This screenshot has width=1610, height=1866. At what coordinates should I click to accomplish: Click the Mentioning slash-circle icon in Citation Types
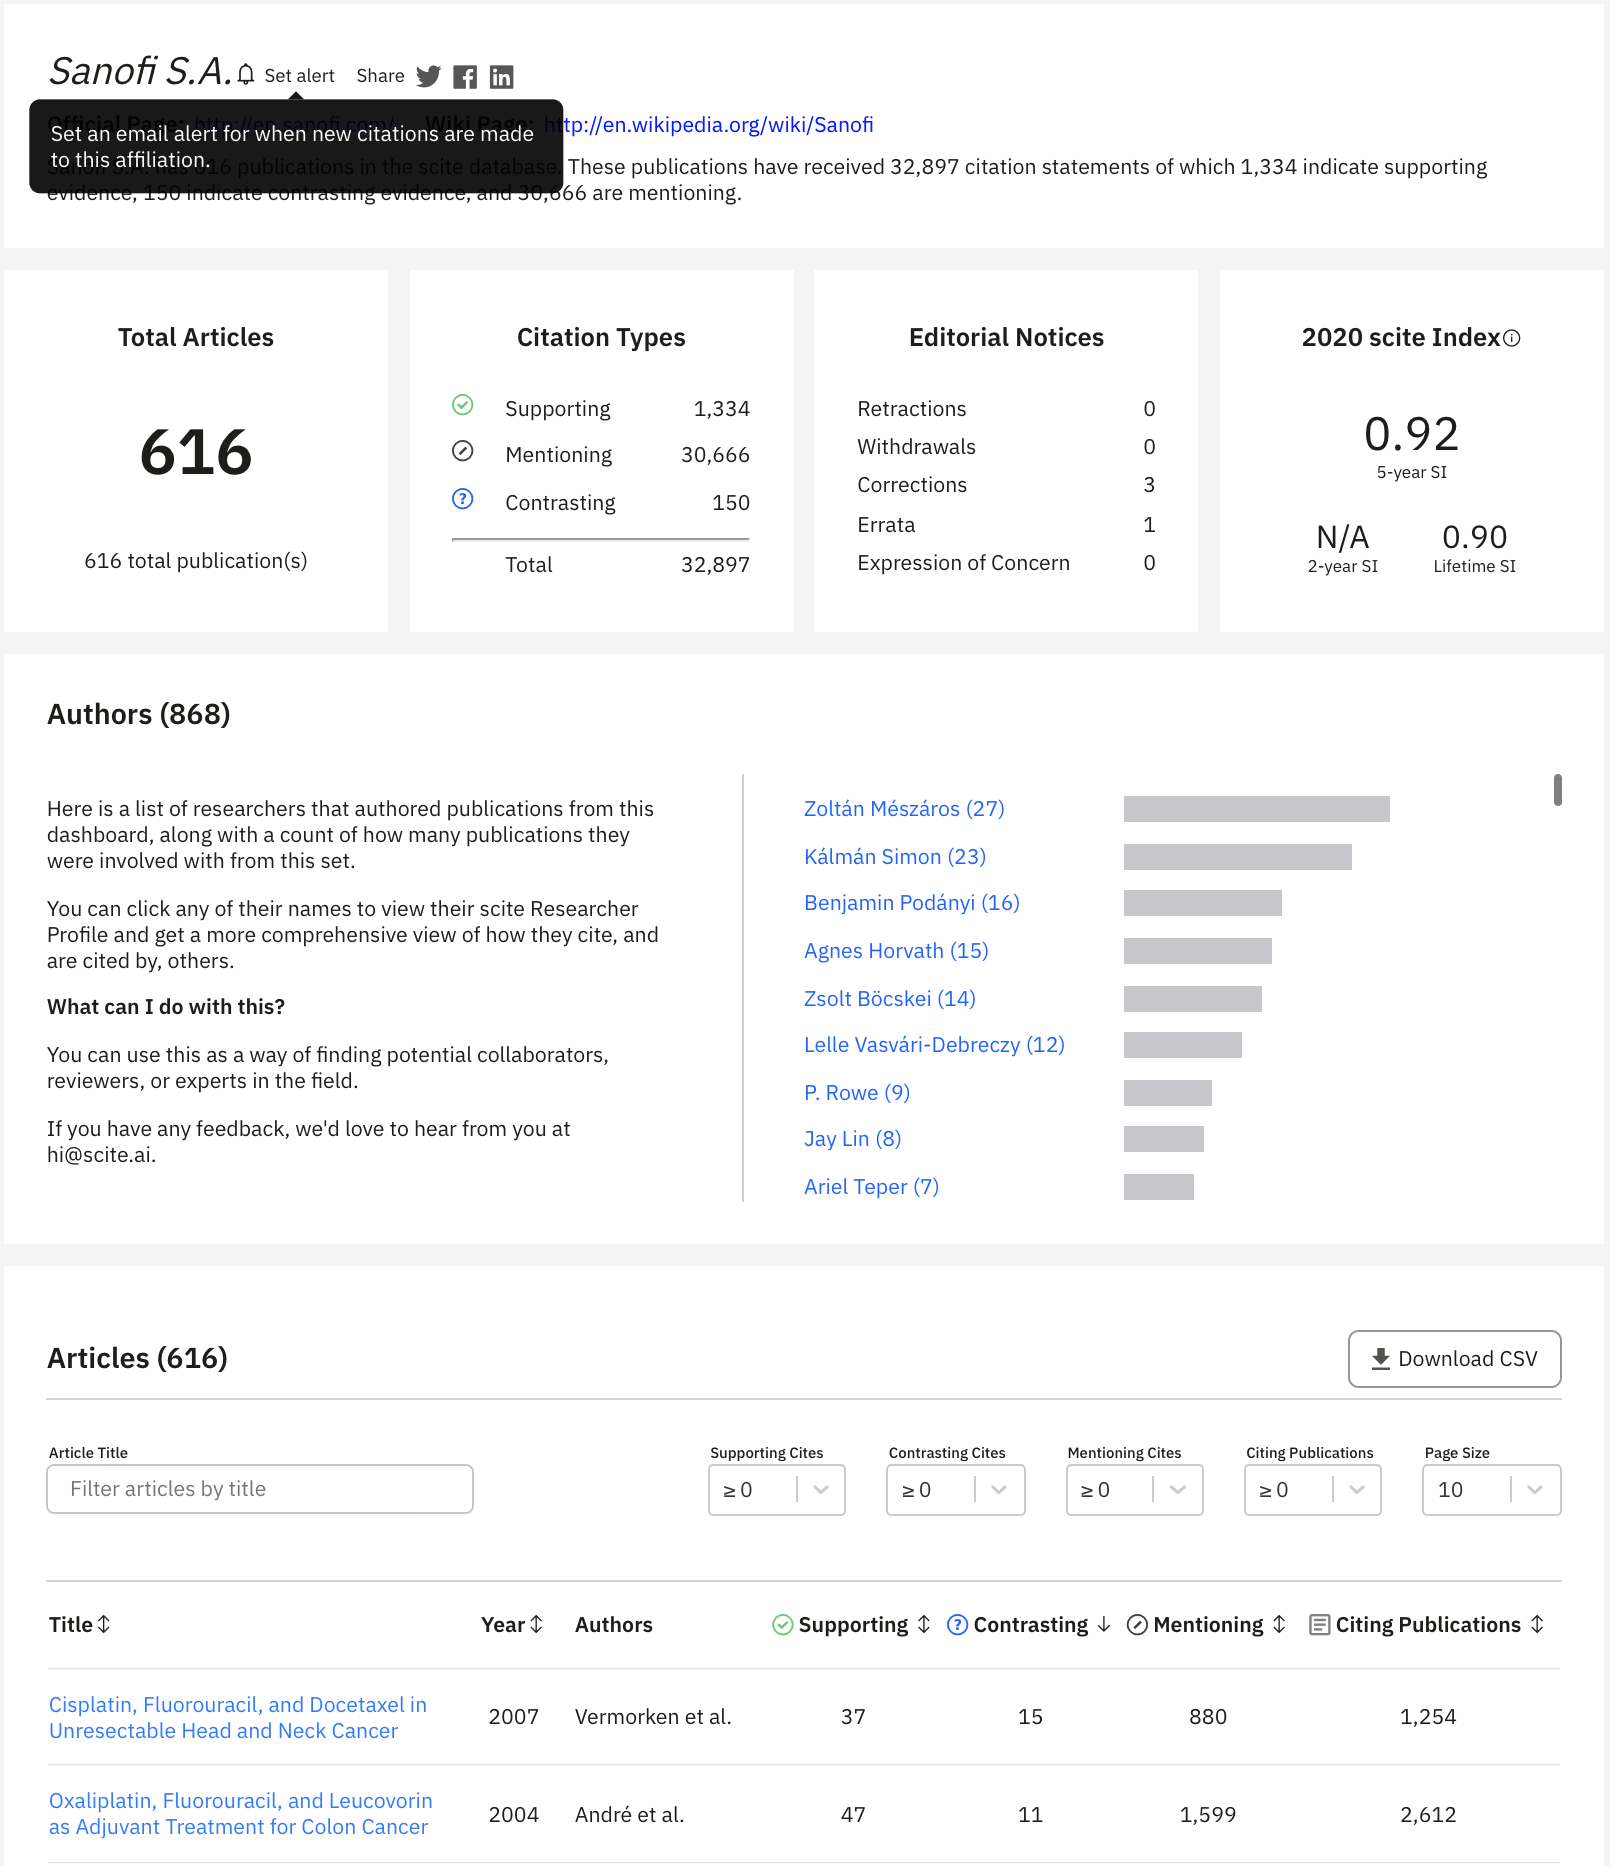(462, 451)
